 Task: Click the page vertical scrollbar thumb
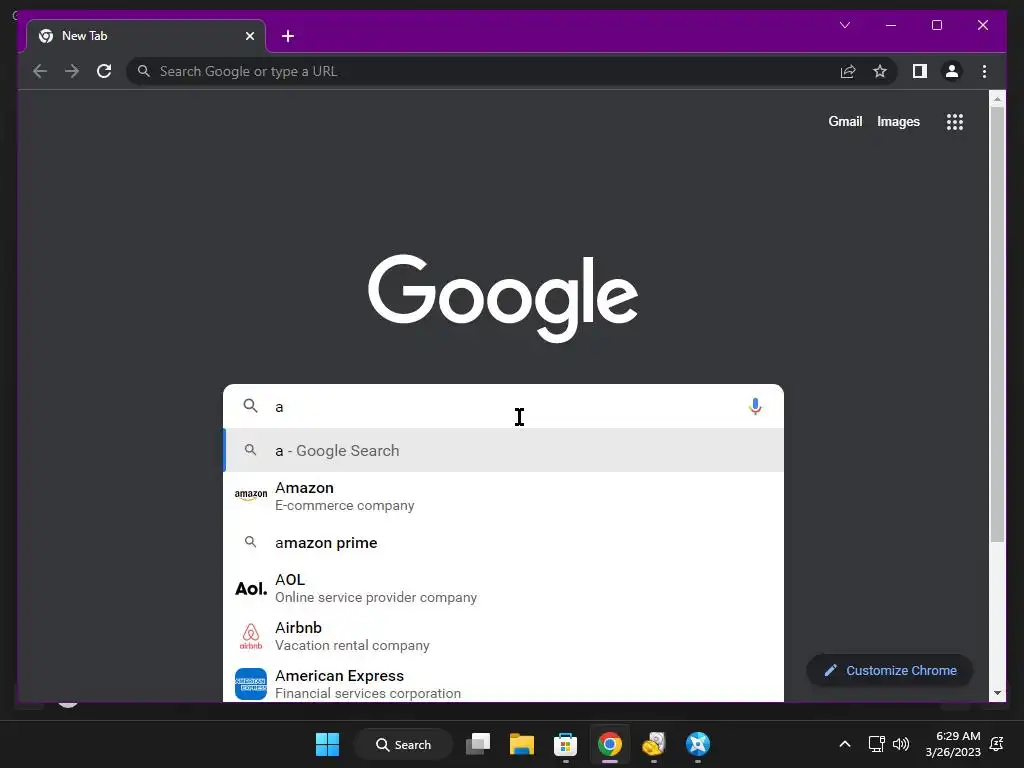tap(997, 325)
